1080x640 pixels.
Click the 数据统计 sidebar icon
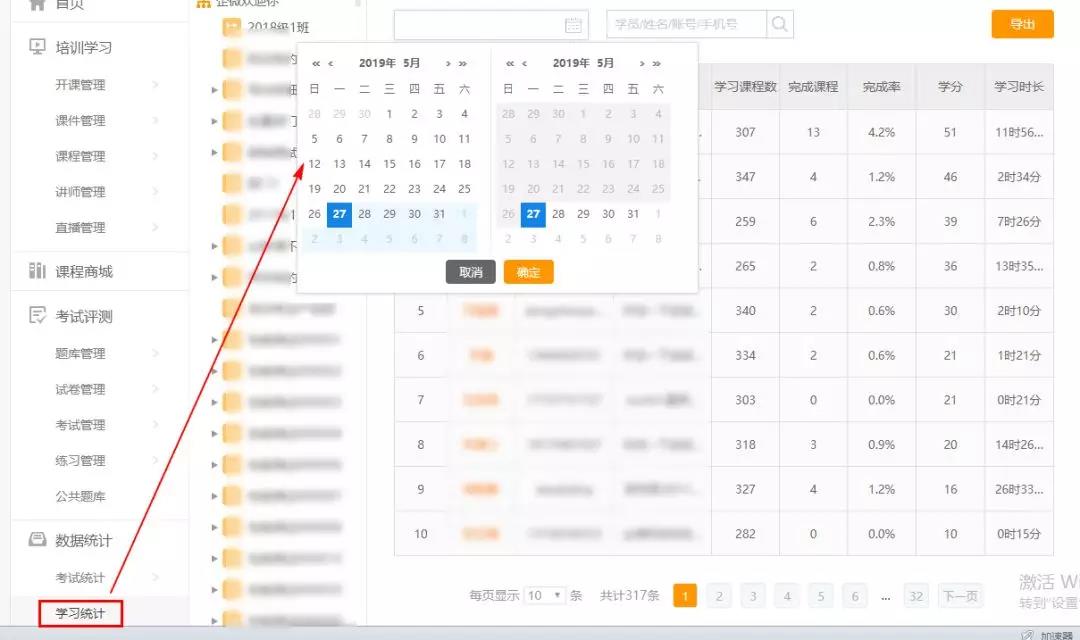tap(38, 540)
